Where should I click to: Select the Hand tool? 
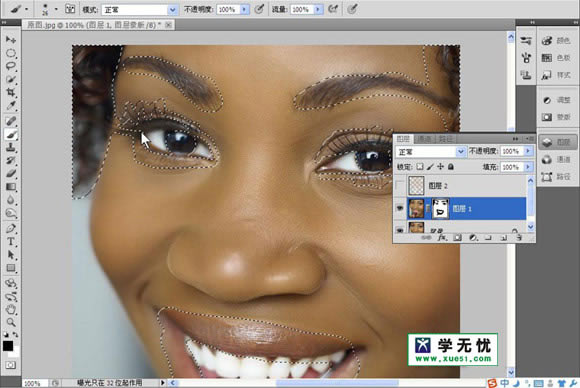tap(11, 310)
